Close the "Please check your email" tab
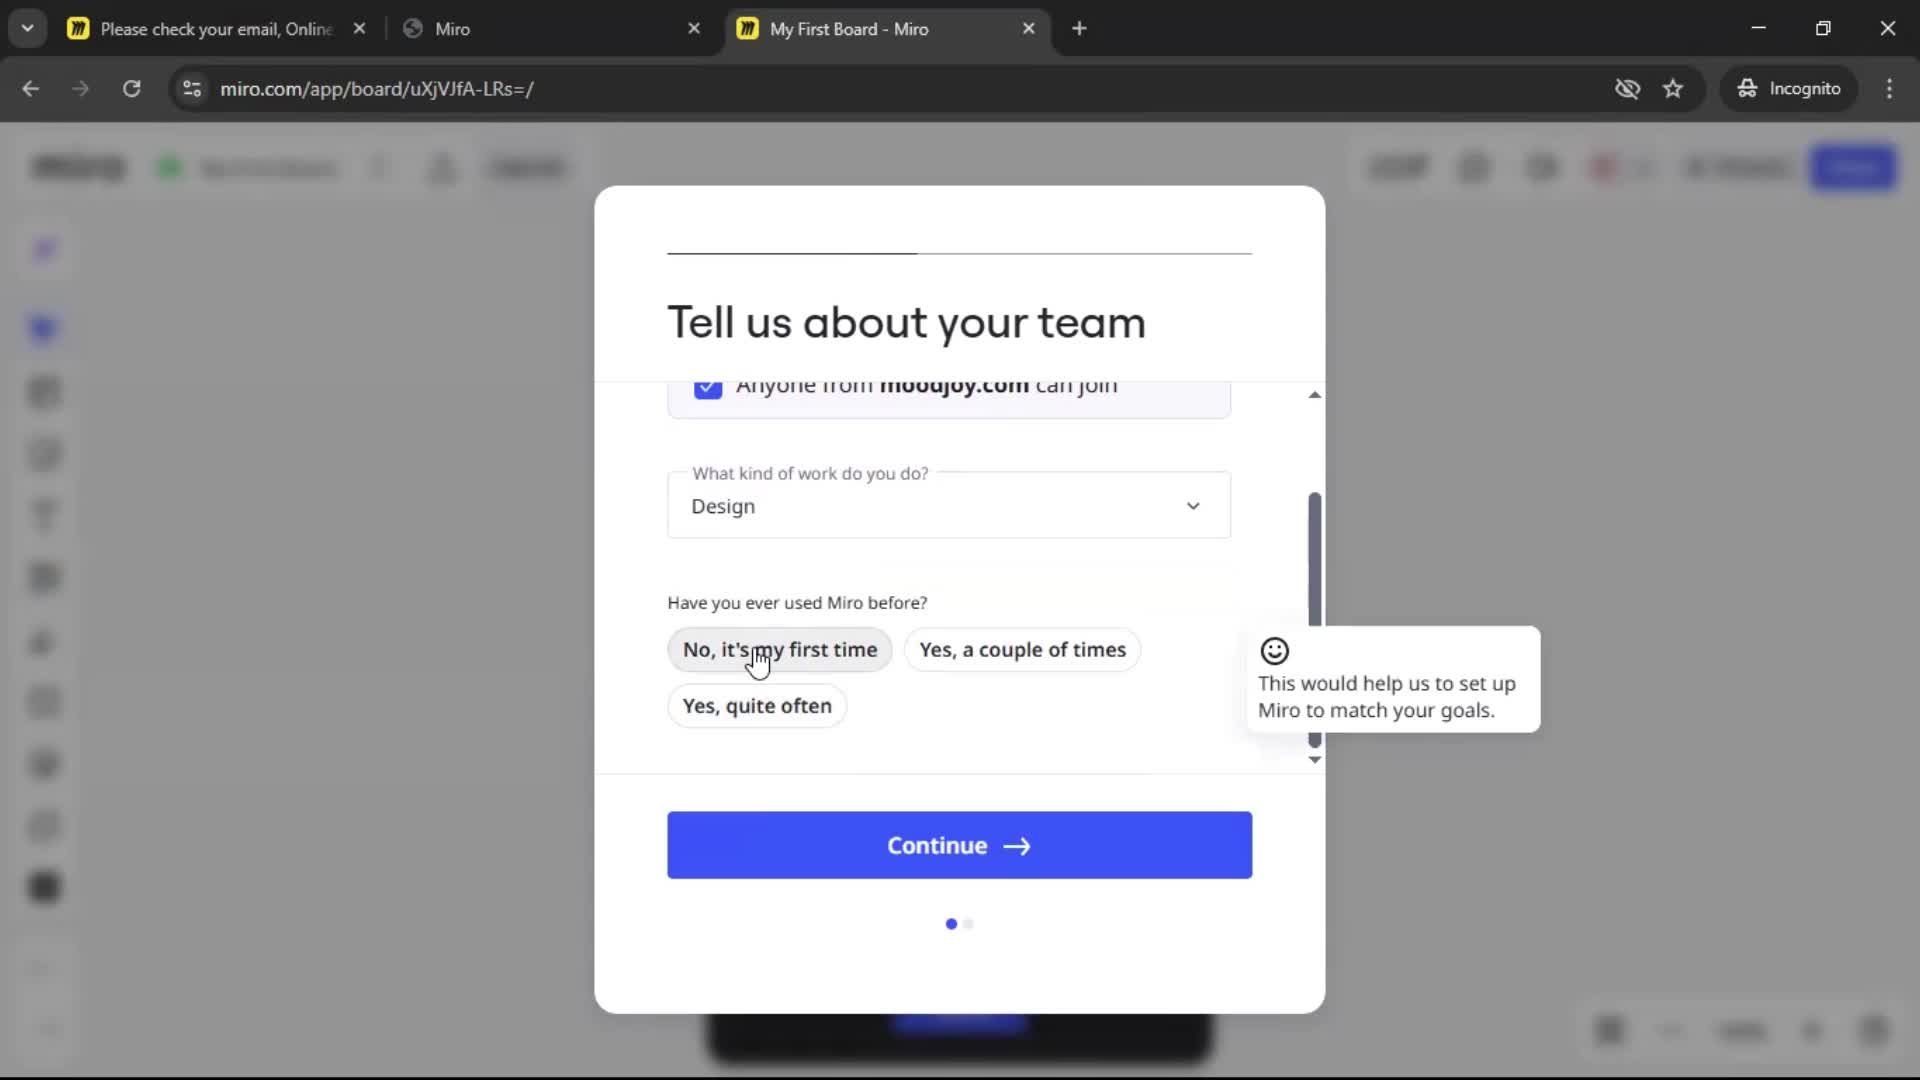This screenshot has width=1920, height=1080. point(360,29)
